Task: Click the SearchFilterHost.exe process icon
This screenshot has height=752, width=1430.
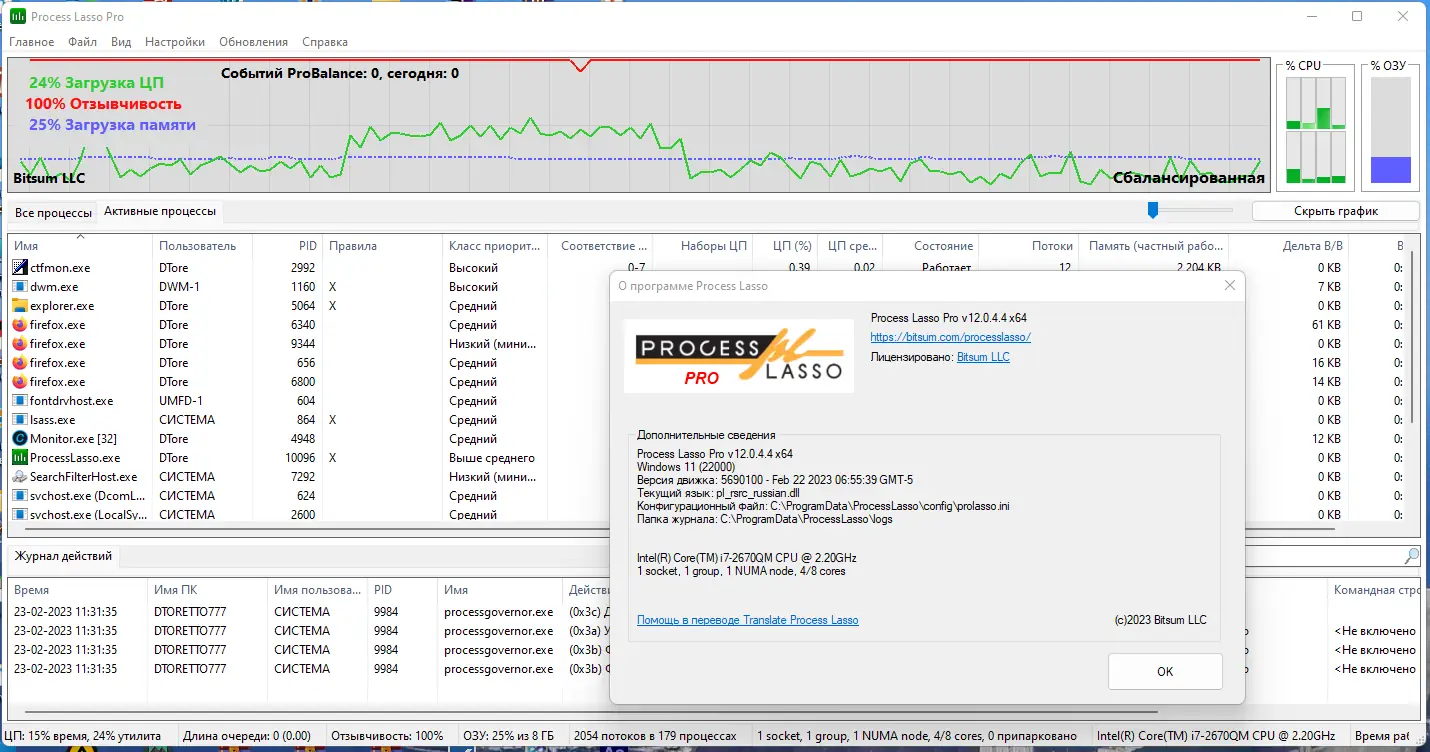Action: (20, 476)
